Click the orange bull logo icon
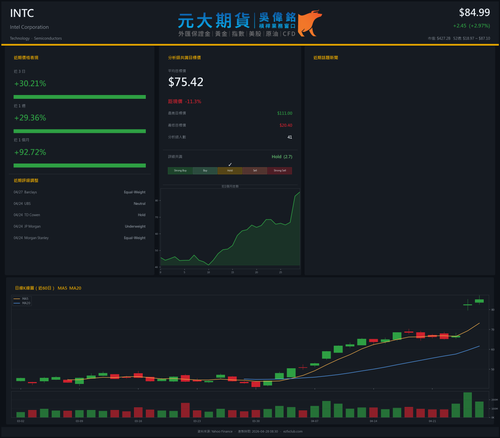The height and width of the screenshot is (438, 500). [310, 23]
